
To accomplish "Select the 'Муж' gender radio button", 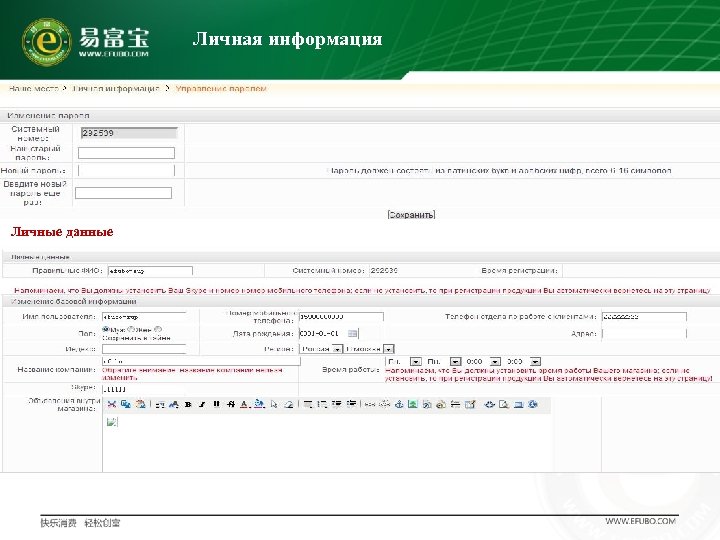I will click(x=106, y=329).
